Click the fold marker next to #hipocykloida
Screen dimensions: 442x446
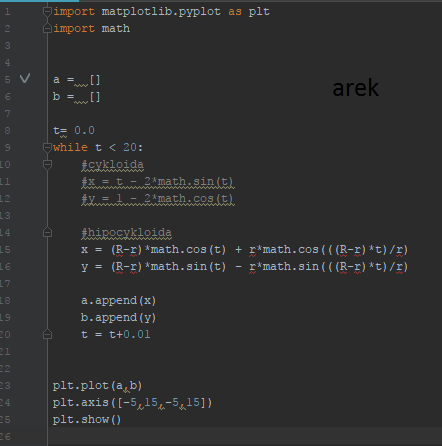[47, 232]
